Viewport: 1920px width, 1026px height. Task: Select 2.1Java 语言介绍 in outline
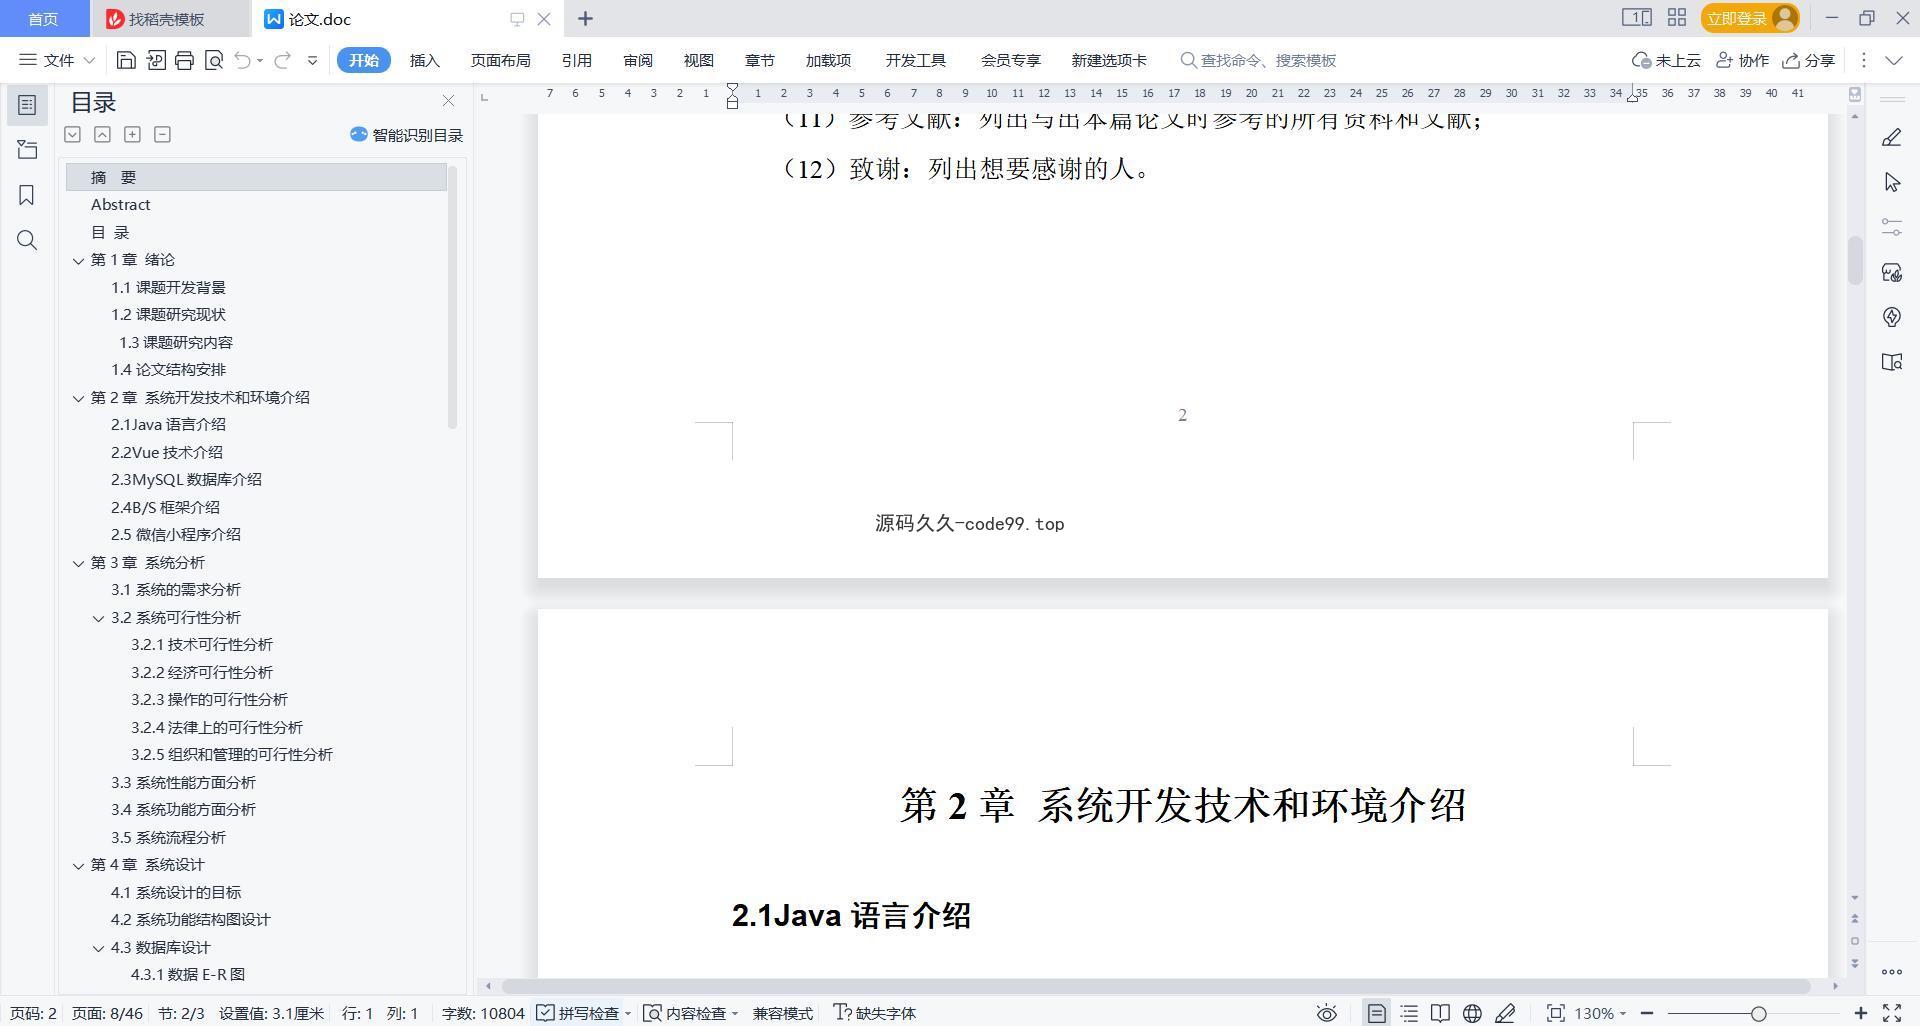(168, 425)
